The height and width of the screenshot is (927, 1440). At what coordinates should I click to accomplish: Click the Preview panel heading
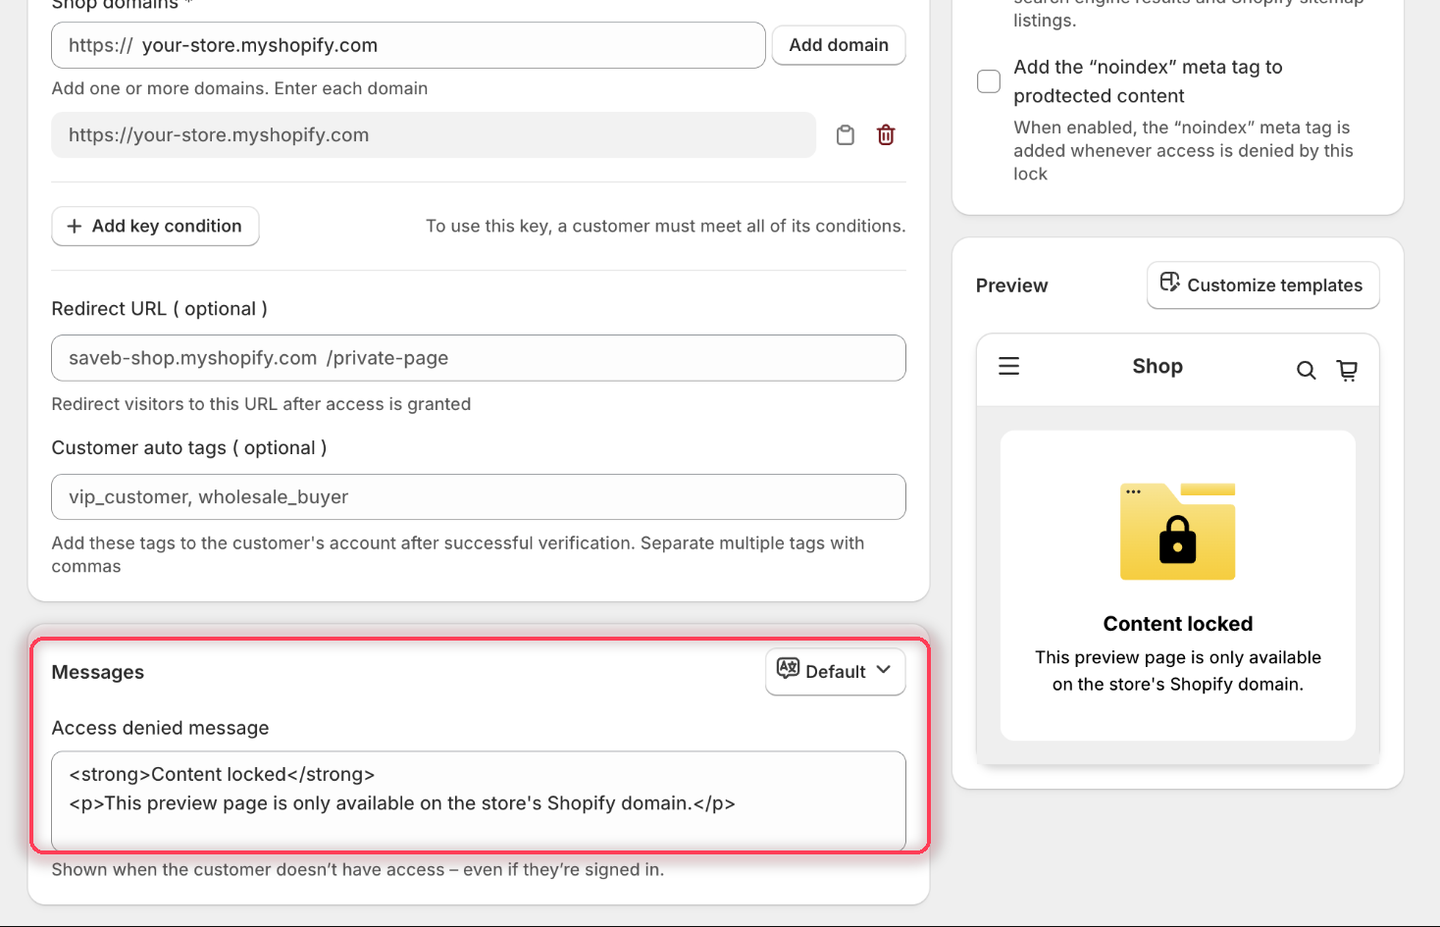pyautogui.click(x=1012, y=285)
